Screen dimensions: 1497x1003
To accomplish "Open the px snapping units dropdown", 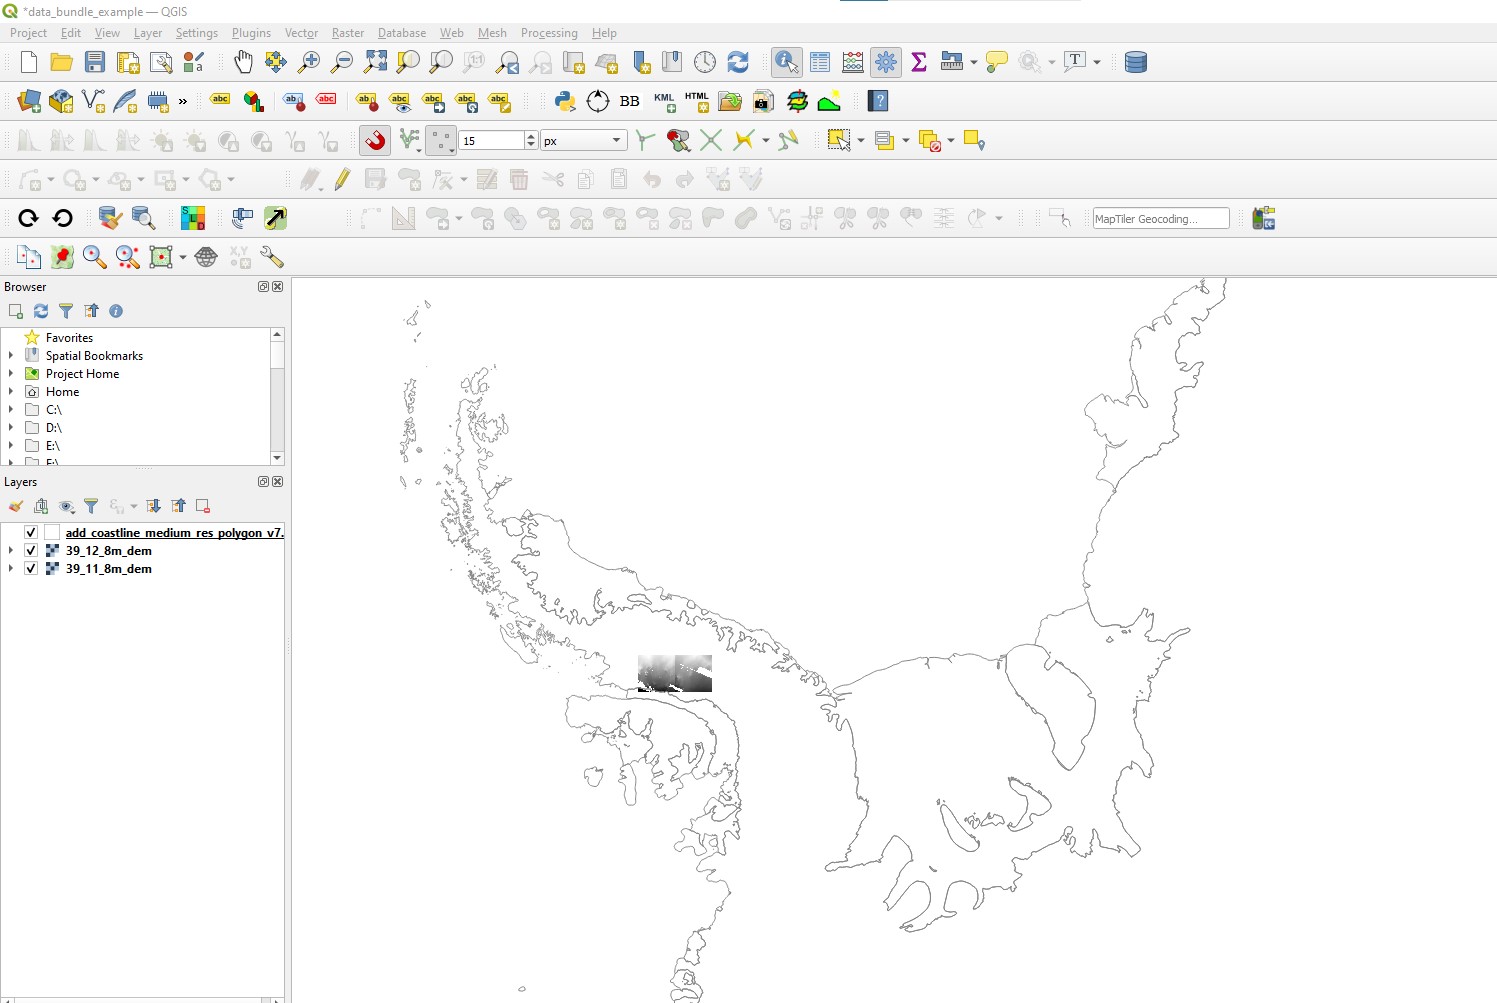I will point(584,140).
